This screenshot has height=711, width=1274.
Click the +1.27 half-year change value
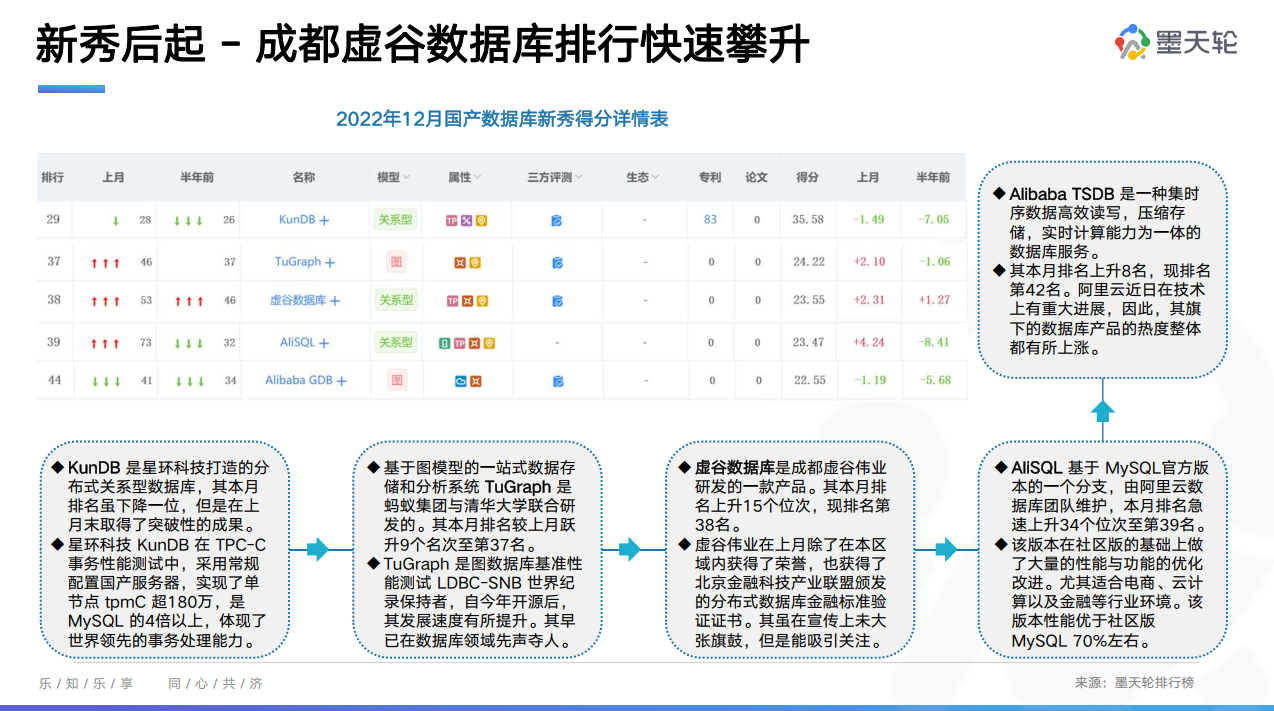(933, 300)
